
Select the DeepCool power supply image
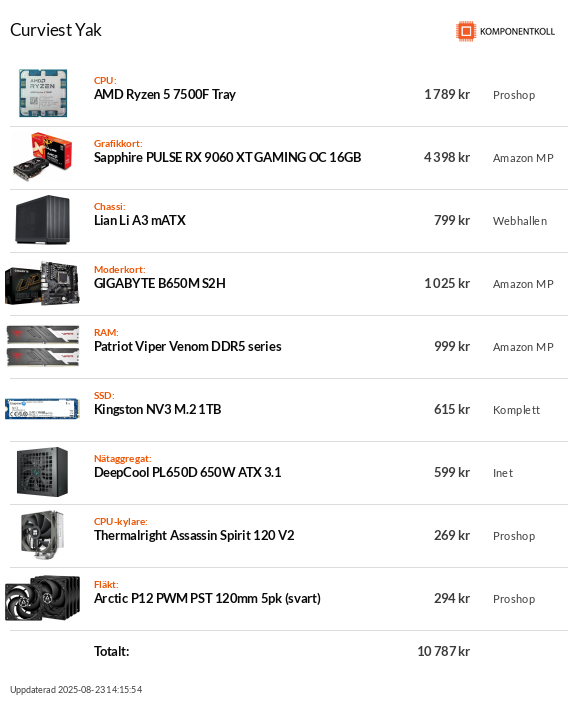43,472
